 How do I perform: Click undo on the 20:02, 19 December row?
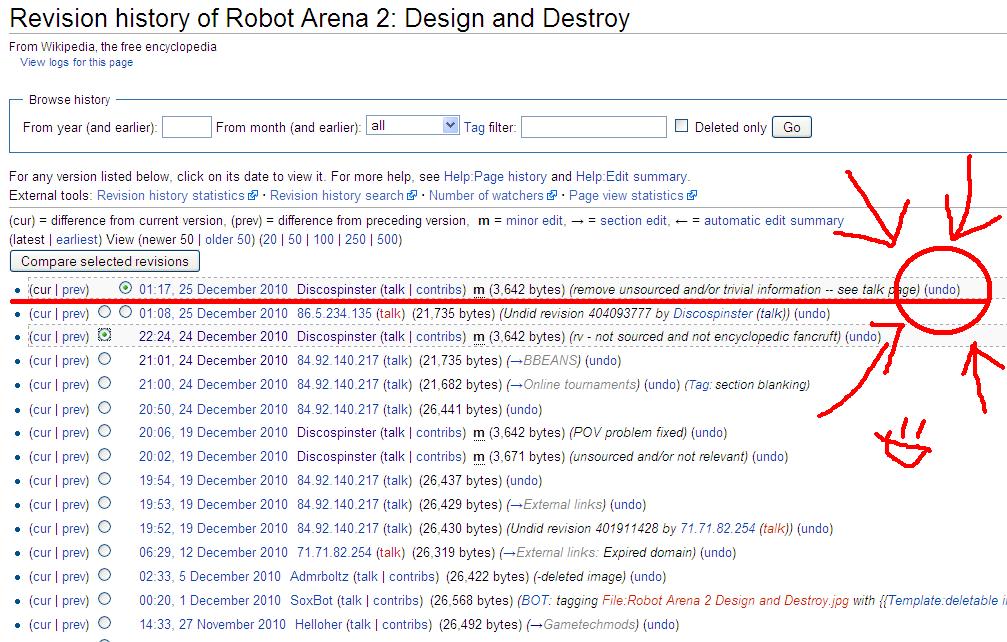(769, 456)
